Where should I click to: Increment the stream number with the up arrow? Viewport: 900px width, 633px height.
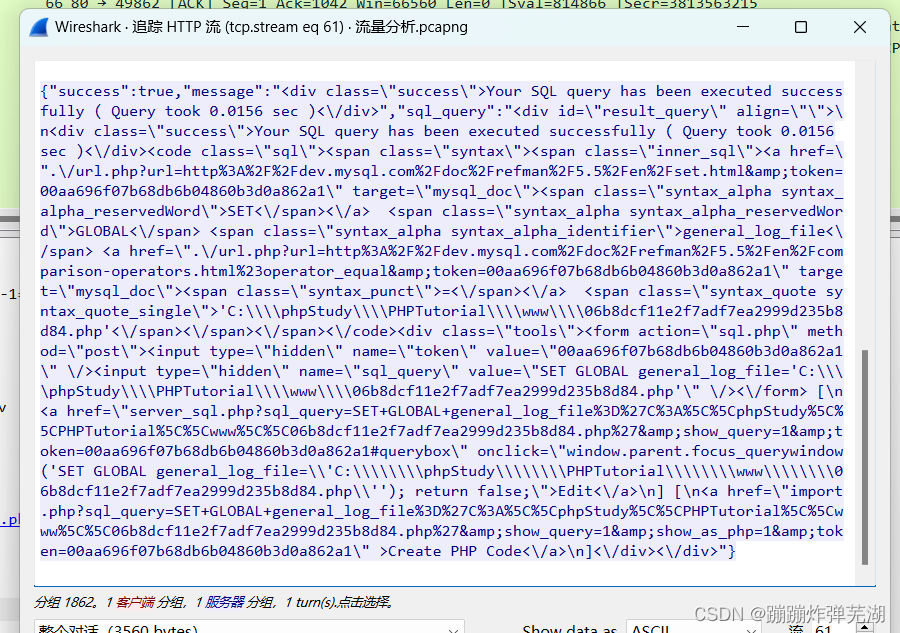pos(864,627)
